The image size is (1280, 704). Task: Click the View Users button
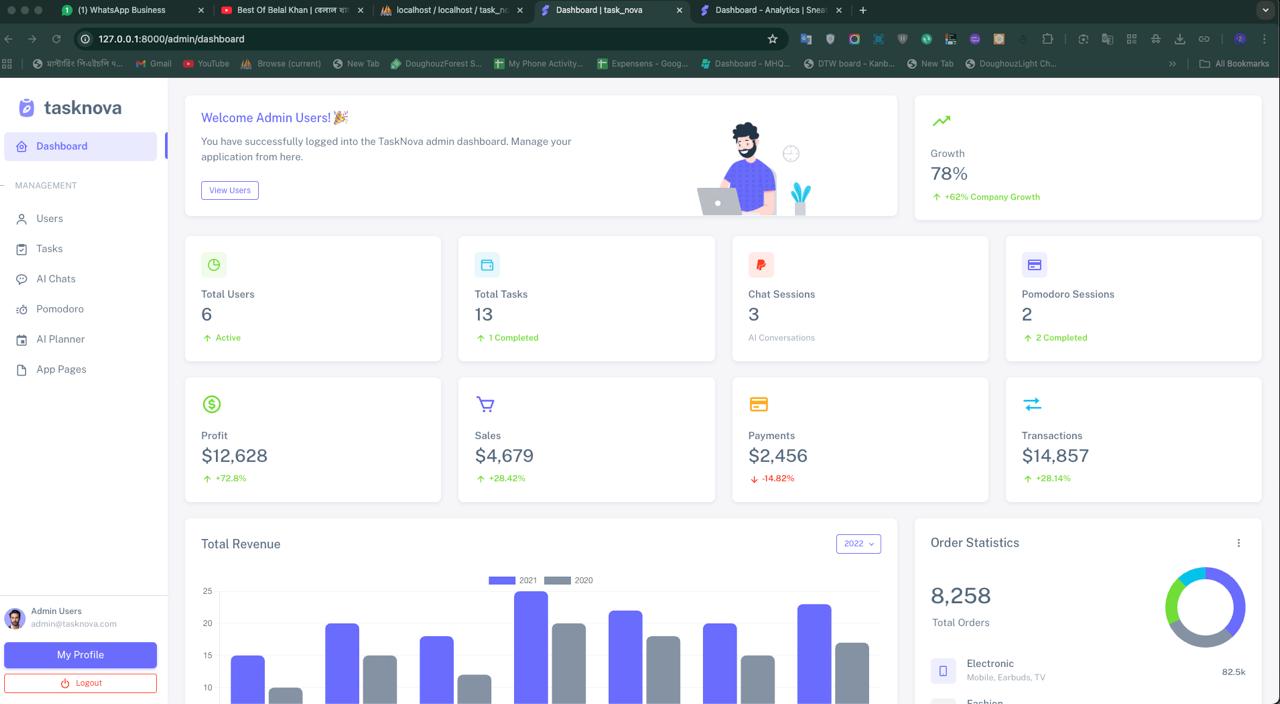(230, 190)
